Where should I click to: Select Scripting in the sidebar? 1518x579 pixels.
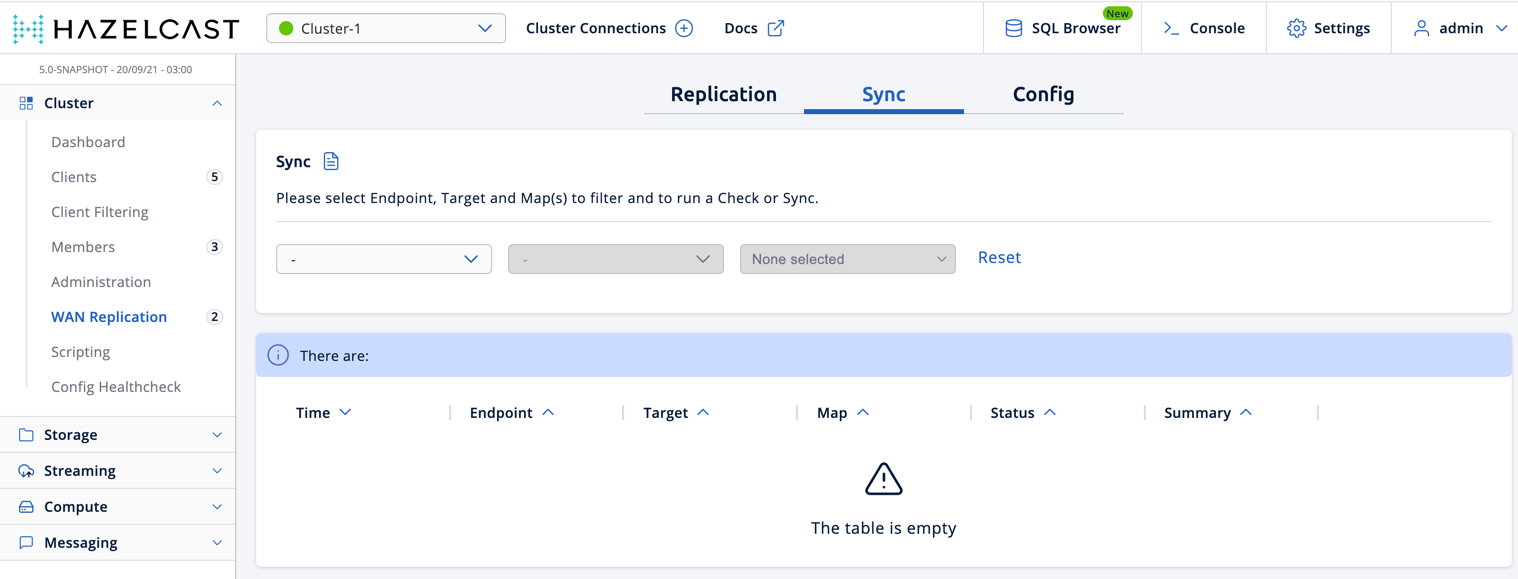pyautogui.click(x=80, y=351)
